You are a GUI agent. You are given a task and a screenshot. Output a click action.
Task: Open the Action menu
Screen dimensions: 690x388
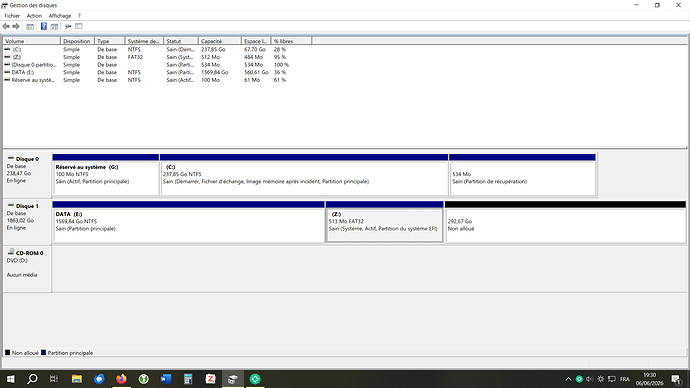point(34,16)
